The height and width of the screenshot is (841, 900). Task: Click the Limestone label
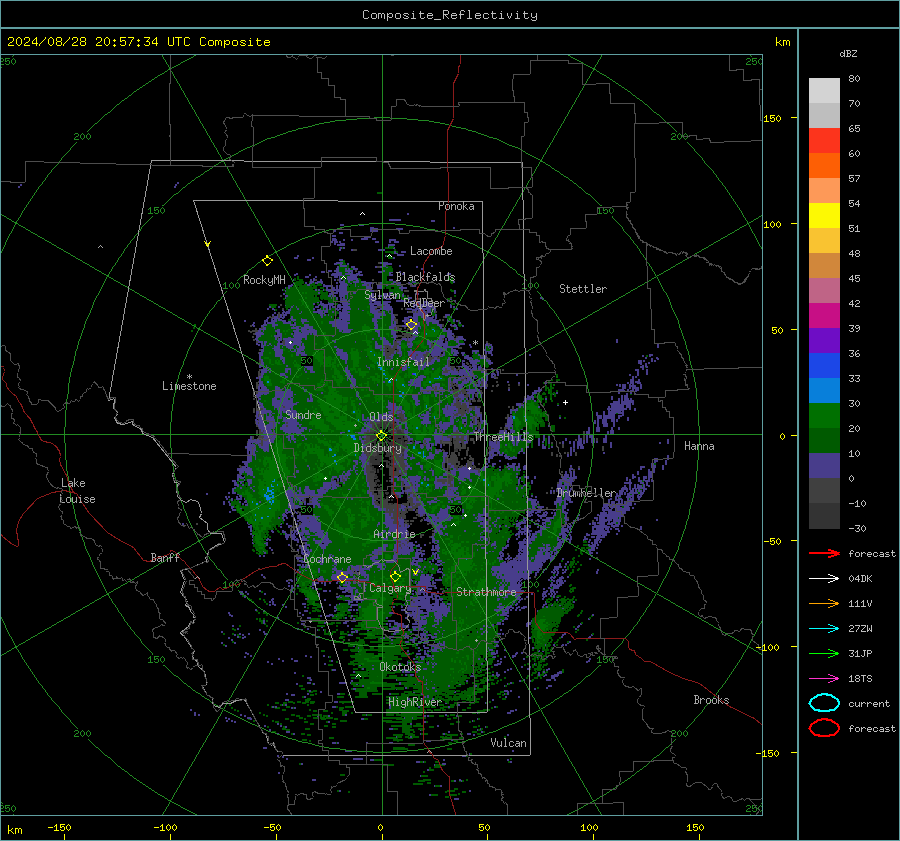189,386
